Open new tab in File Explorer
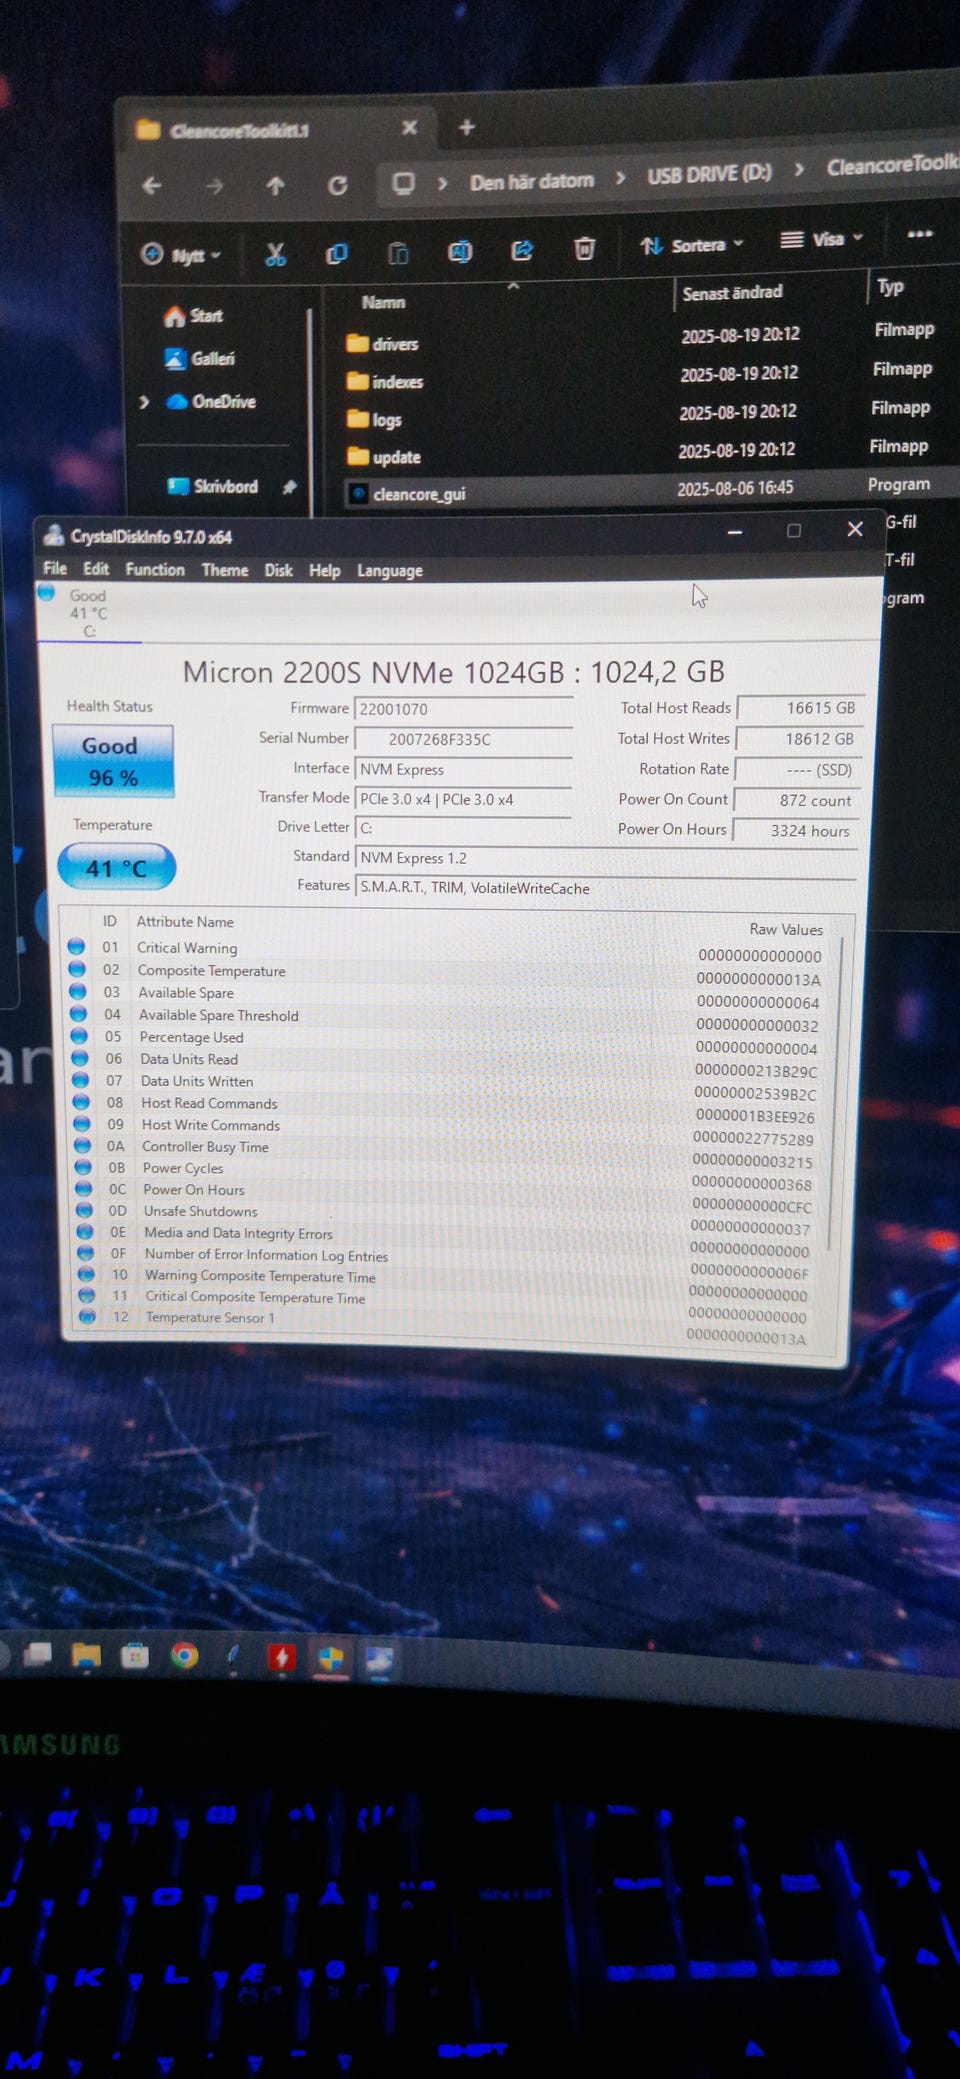Screen dimensions: 960x2079 467,128
